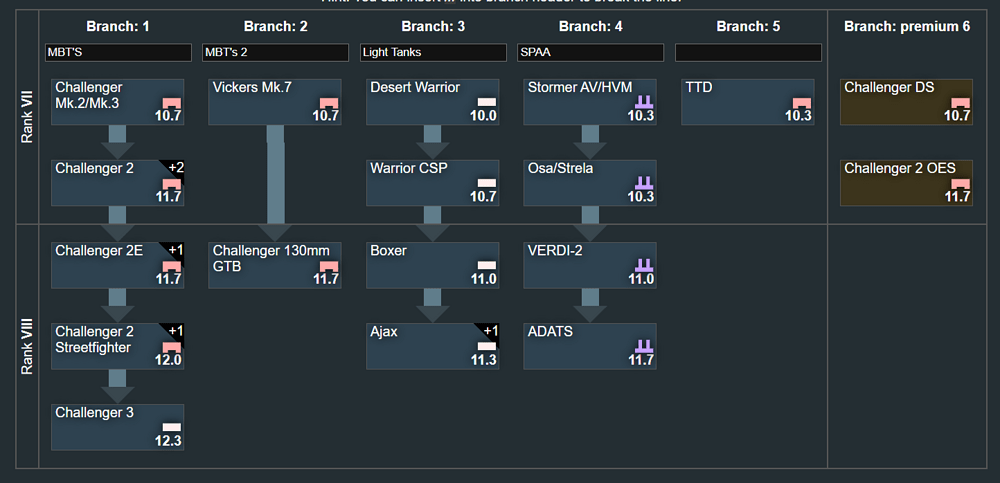The image size is (1000, 483).
Task: Click the vehicle icon on Ajax card
Action: coord(487,346)
